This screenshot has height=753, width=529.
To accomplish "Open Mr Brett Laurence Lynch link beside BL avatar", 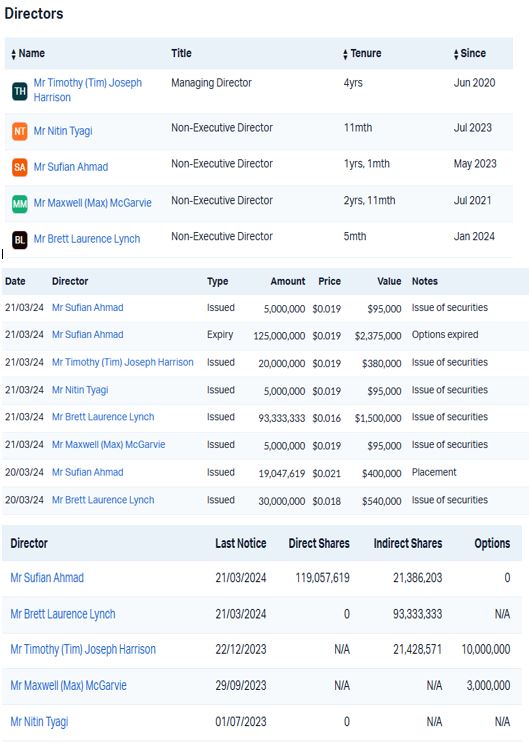I will point(87,239).
